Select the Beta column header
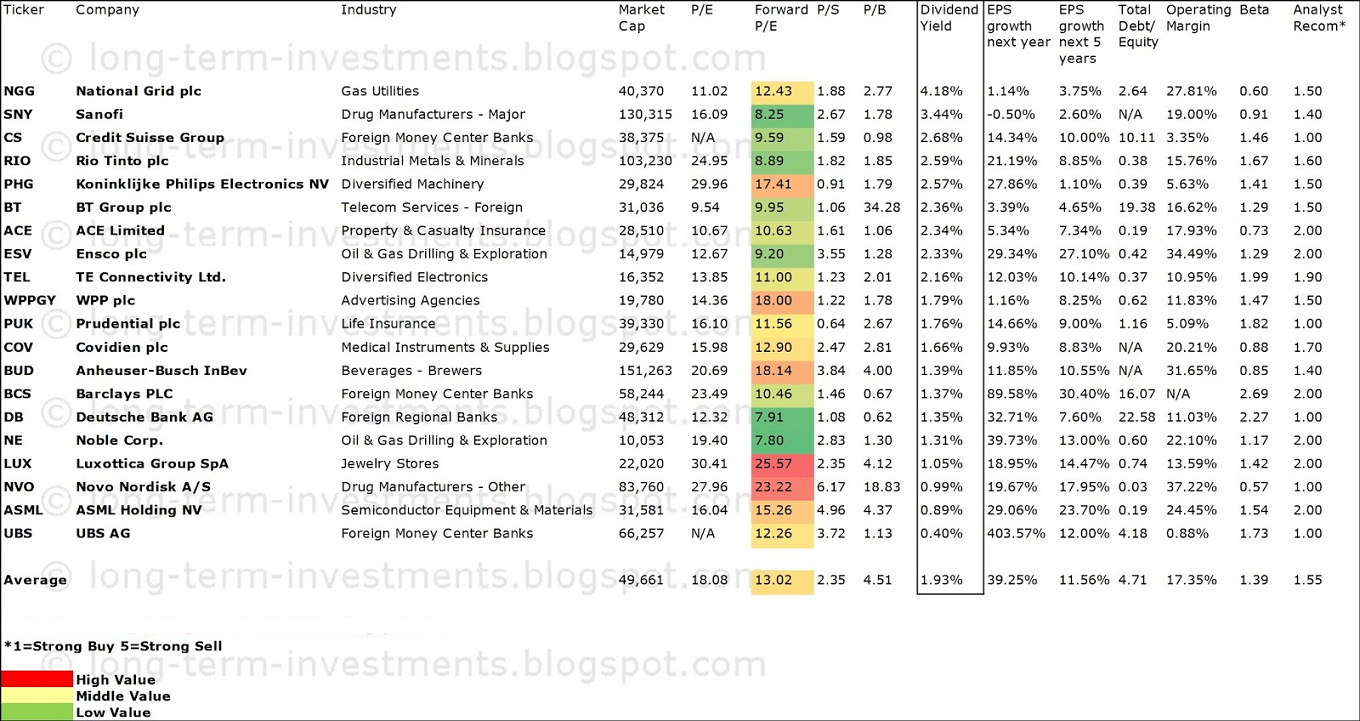Screen dimensions: 1360x721 [x=1254, y=10]
